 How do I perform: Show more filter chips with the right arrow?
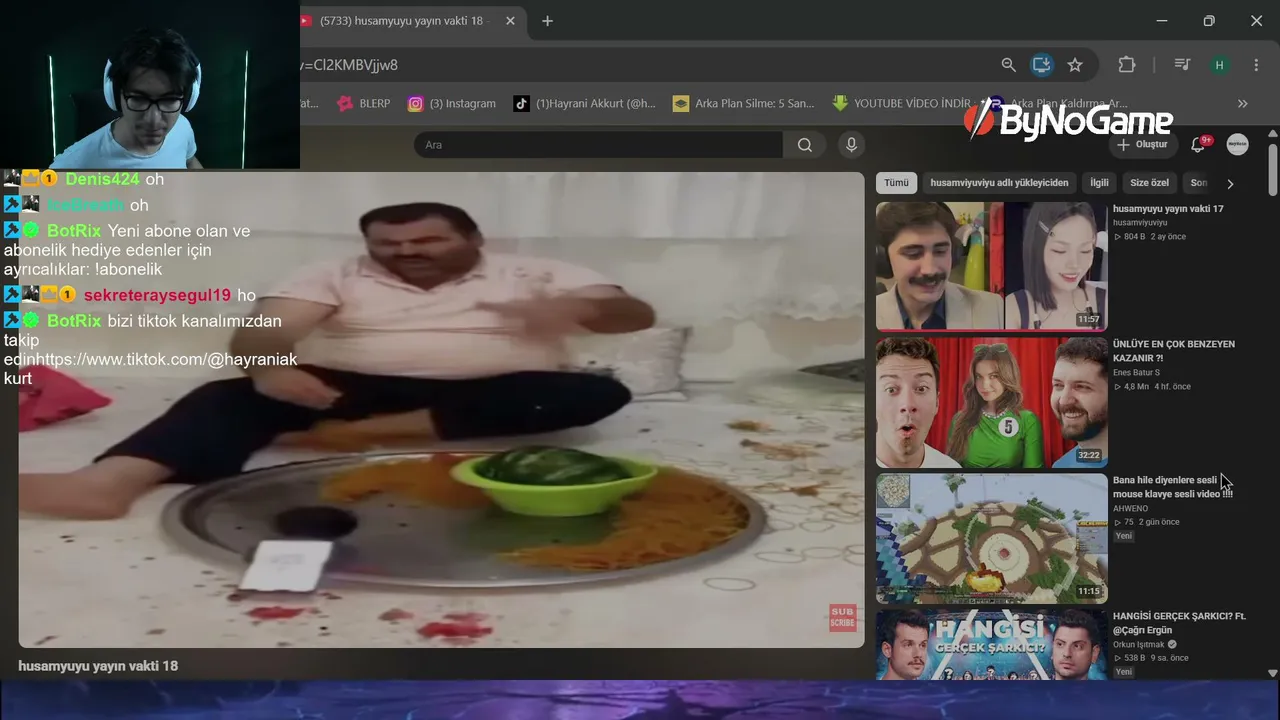(1230, 183)
